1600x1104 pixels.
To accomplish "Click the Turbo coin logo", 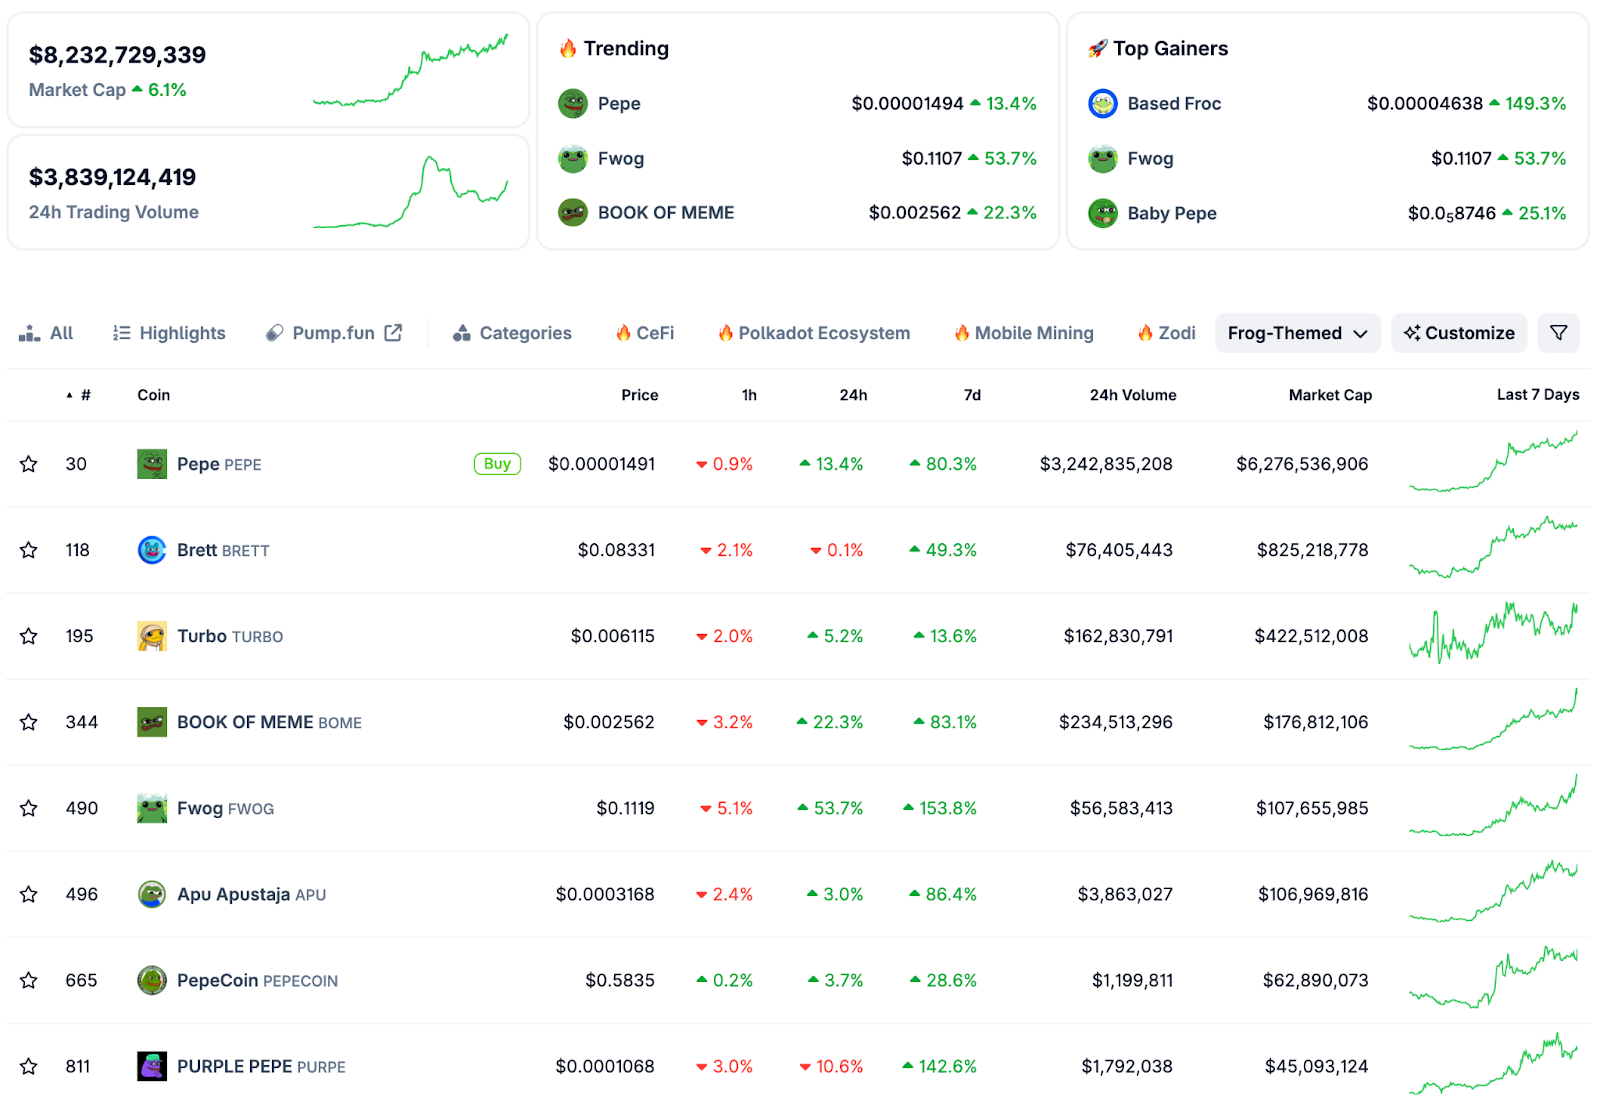I will pyautogui.click(x=152, y=636).
